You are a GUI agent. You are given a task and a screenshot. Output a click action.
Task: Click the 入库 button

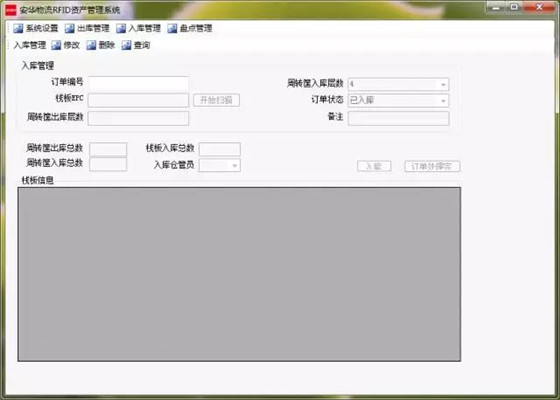click(x=374, y=166)
